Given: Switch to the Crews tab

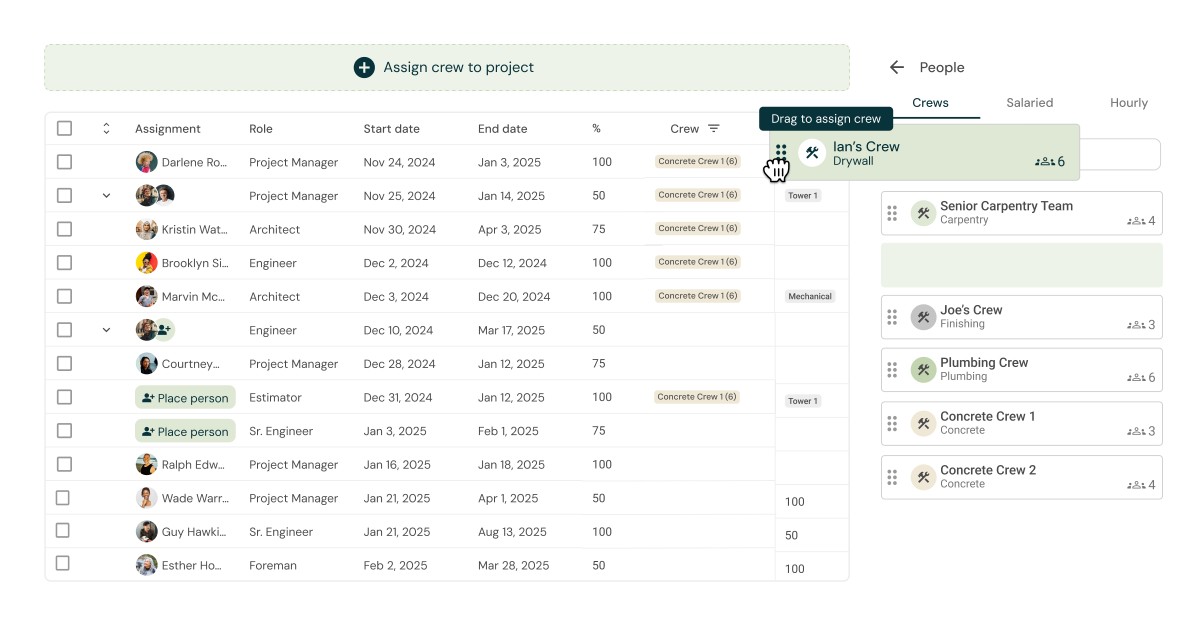Looking at the screenshot, I should point(930,103).
